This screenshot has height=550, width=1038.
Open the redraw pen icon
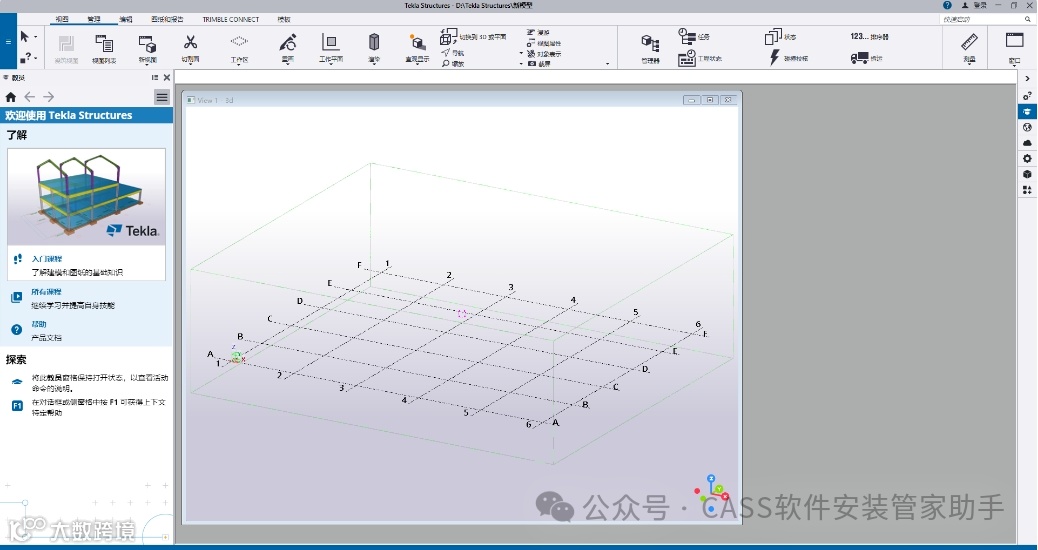pos(287,43)
